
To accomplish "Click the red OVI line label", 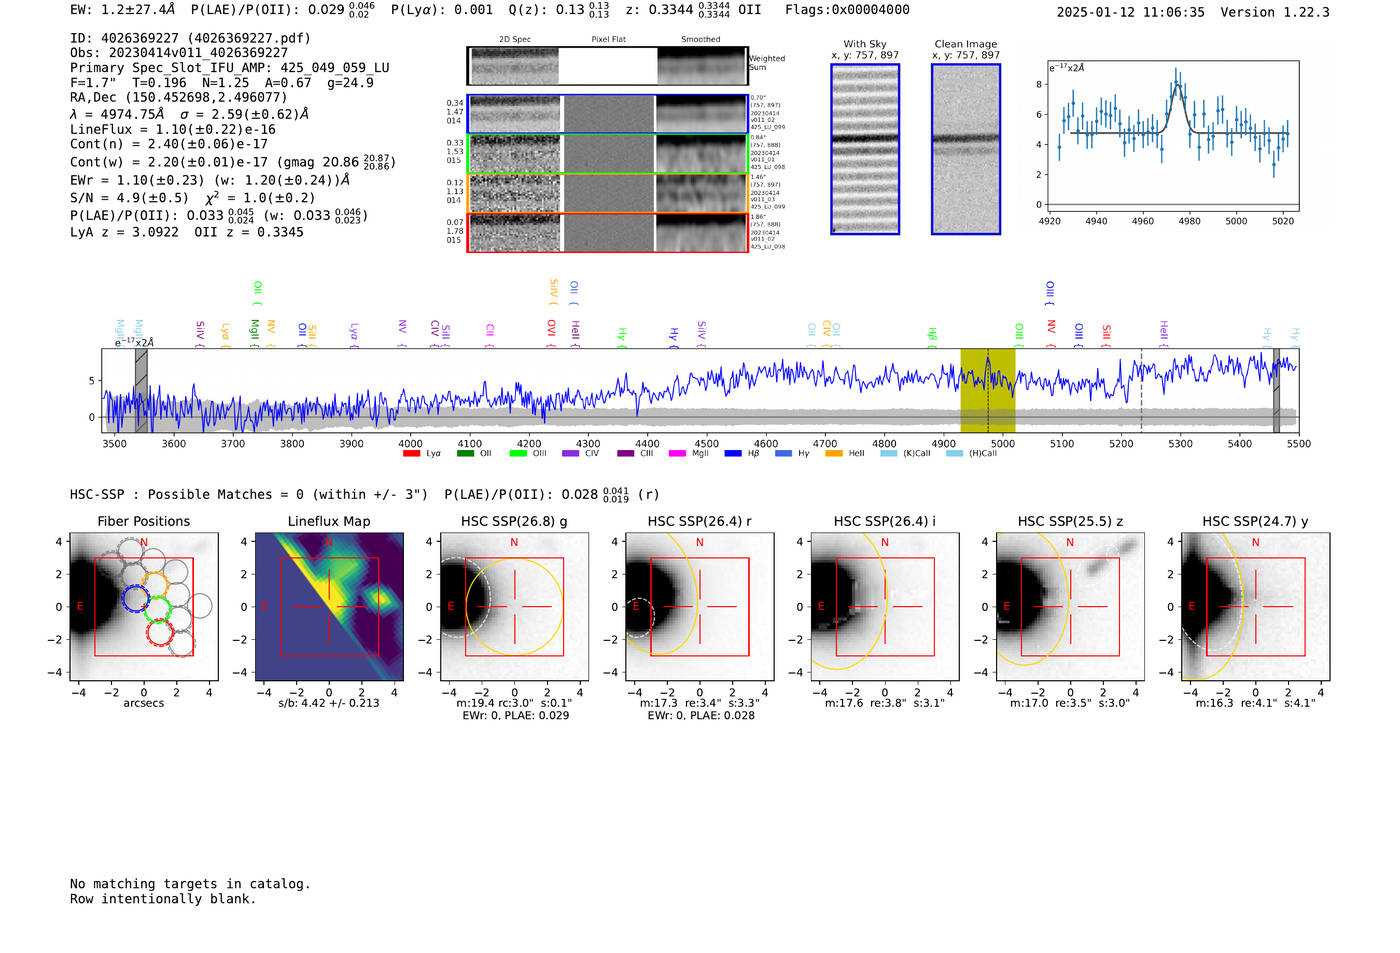I will point(552,331).
